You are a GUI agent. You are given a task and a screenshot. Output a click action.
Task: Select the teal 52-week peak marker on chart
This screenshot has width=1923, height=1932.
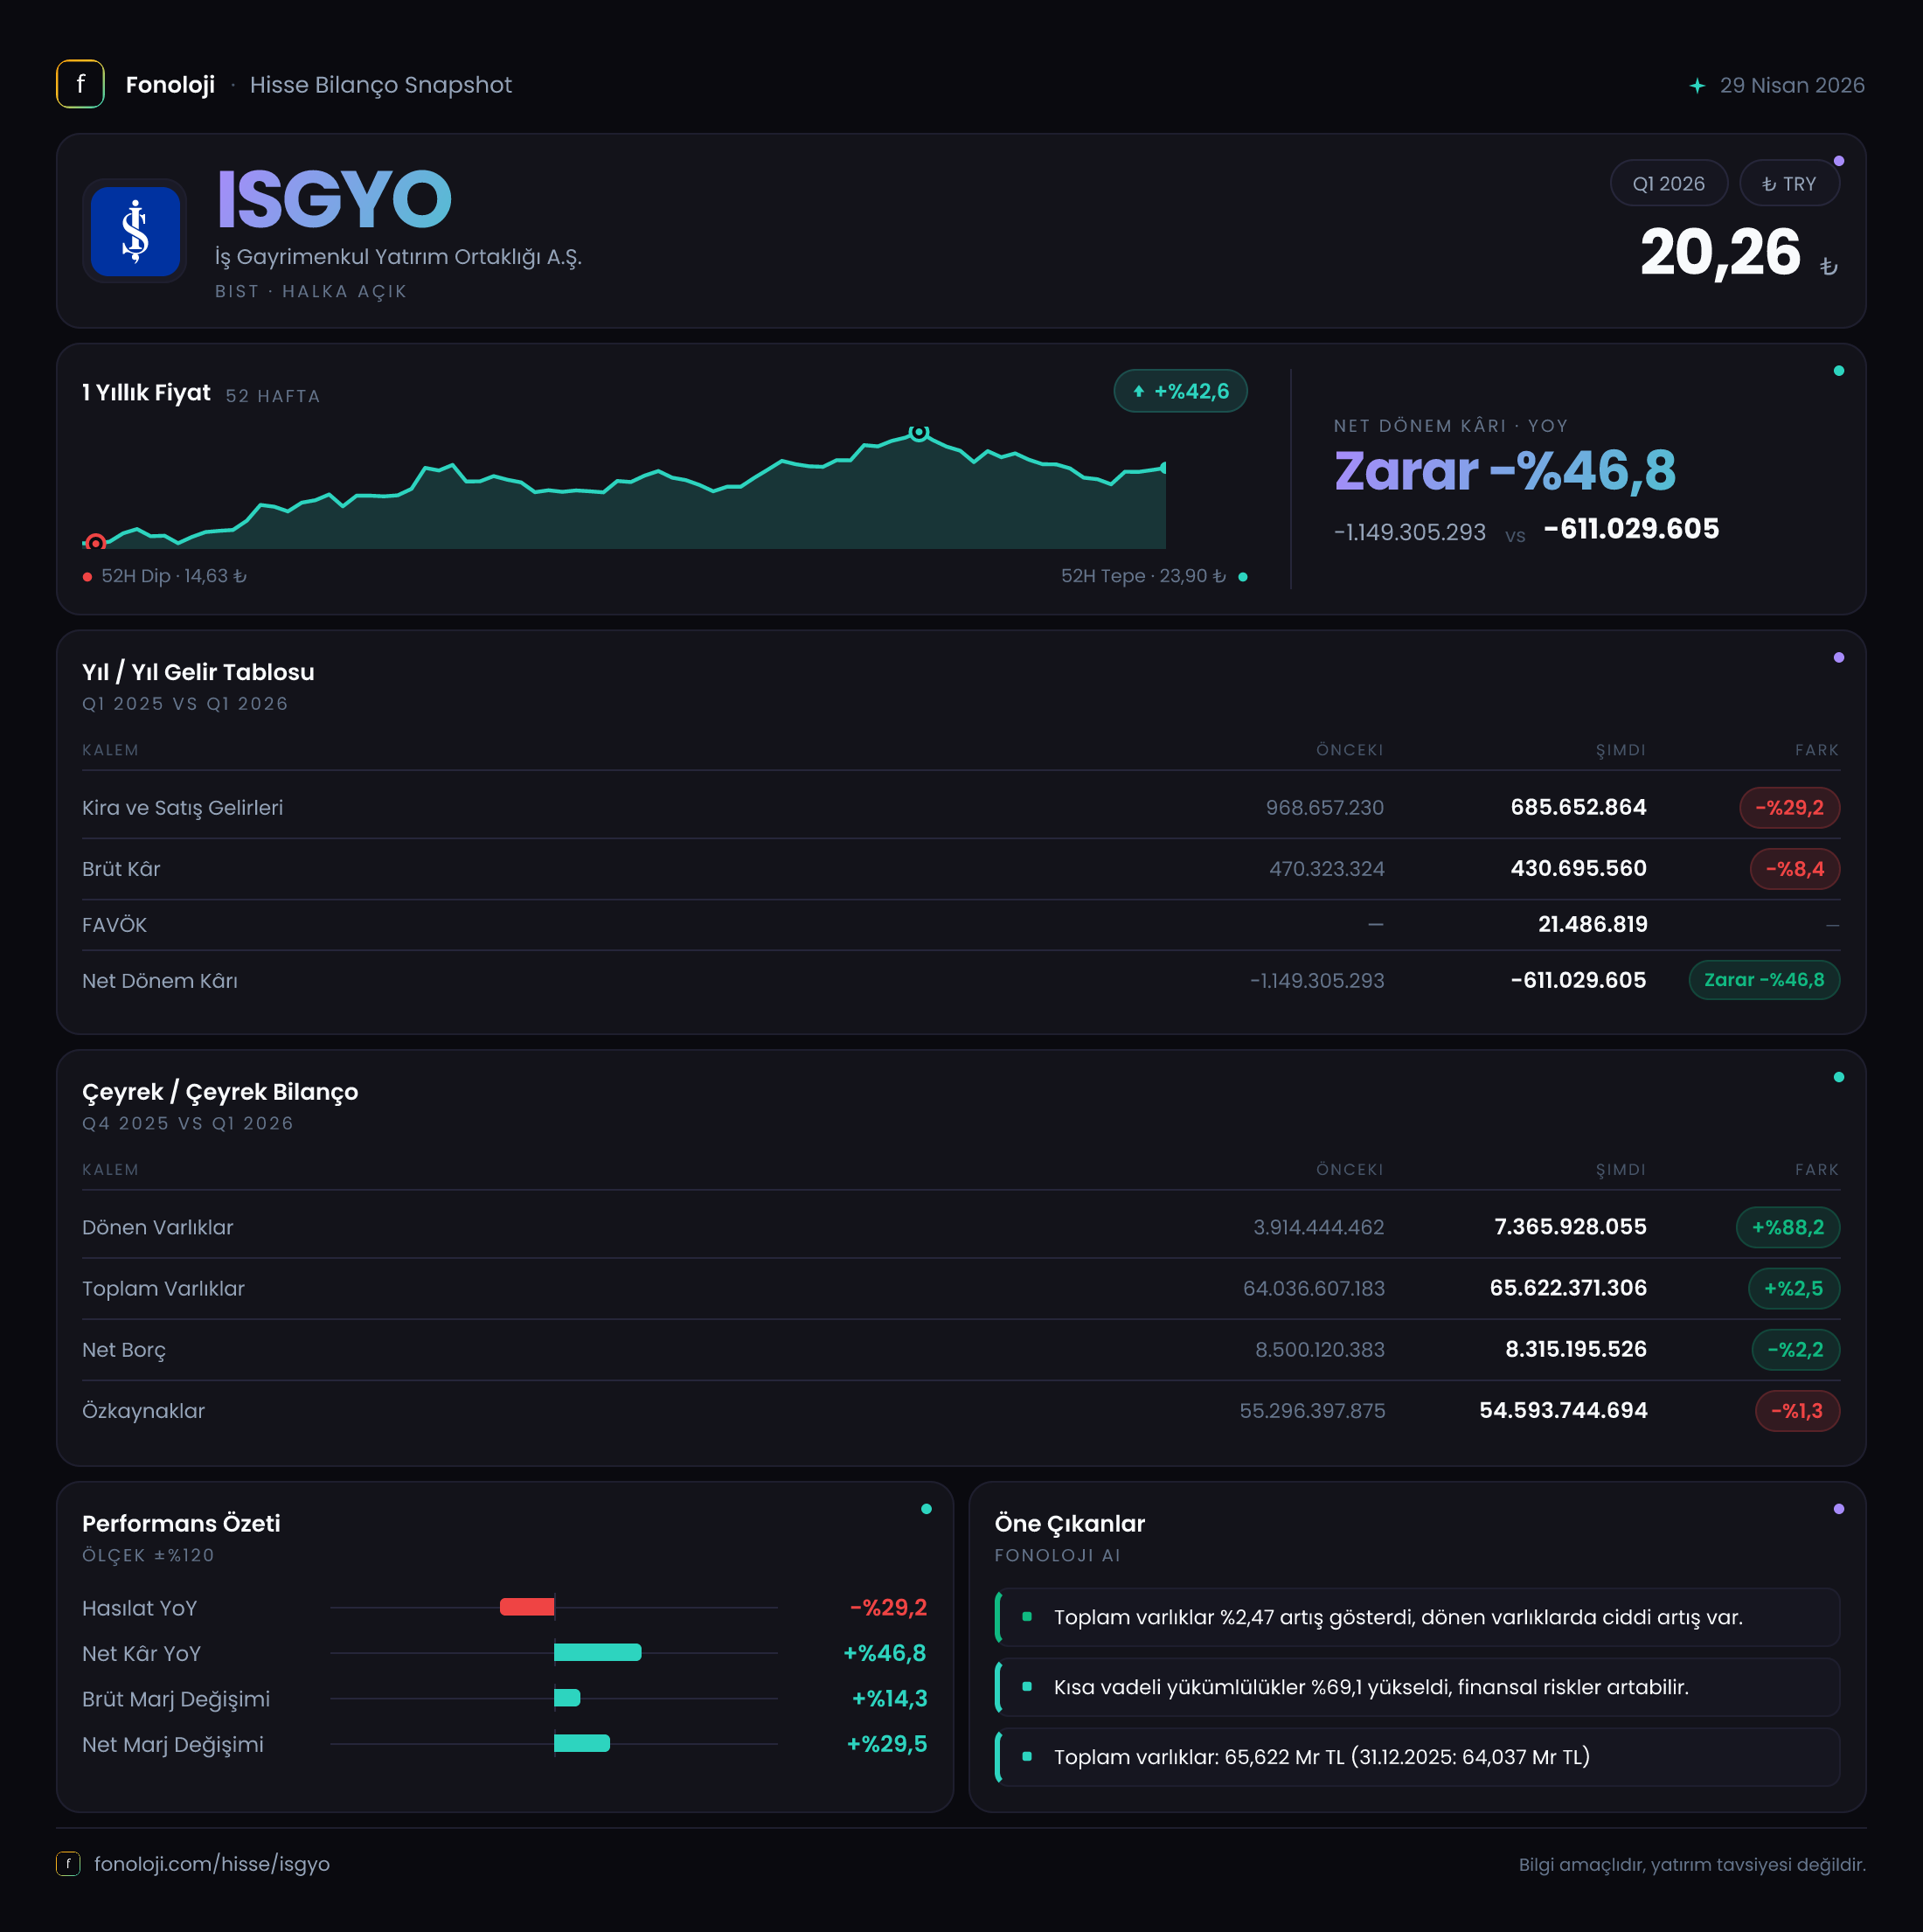click(x=919, y=433)
